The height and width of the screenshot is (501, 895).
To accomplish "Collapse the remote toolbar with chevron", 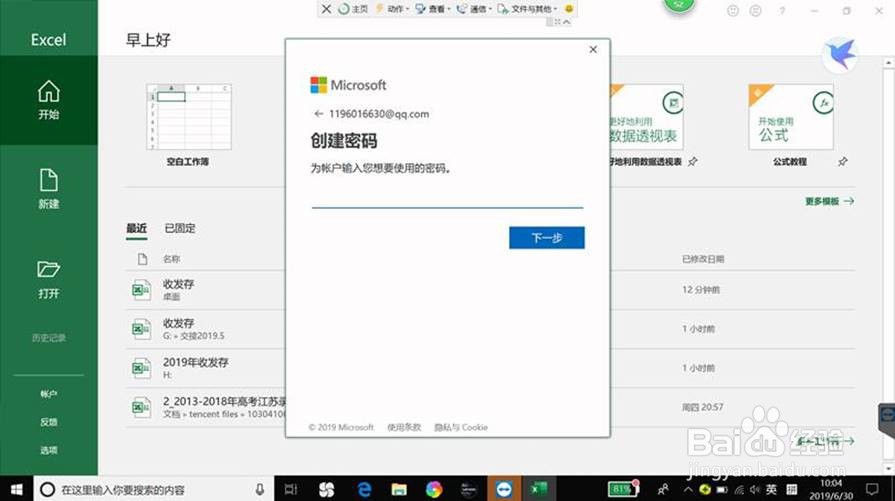I will click(x=567, y=22).
